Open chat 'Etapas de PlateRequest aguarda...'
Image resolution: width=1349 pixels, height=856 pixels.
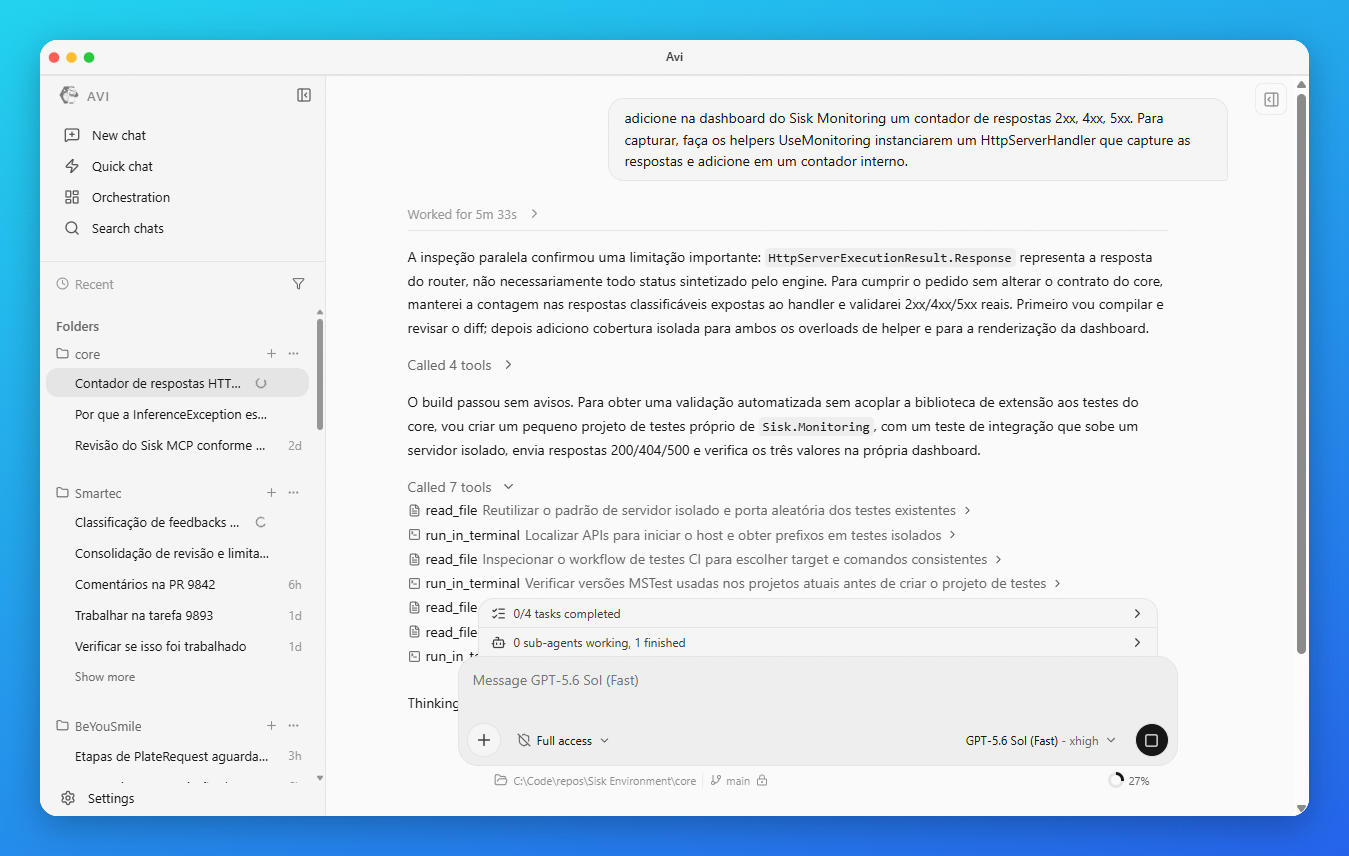point(177,756)
